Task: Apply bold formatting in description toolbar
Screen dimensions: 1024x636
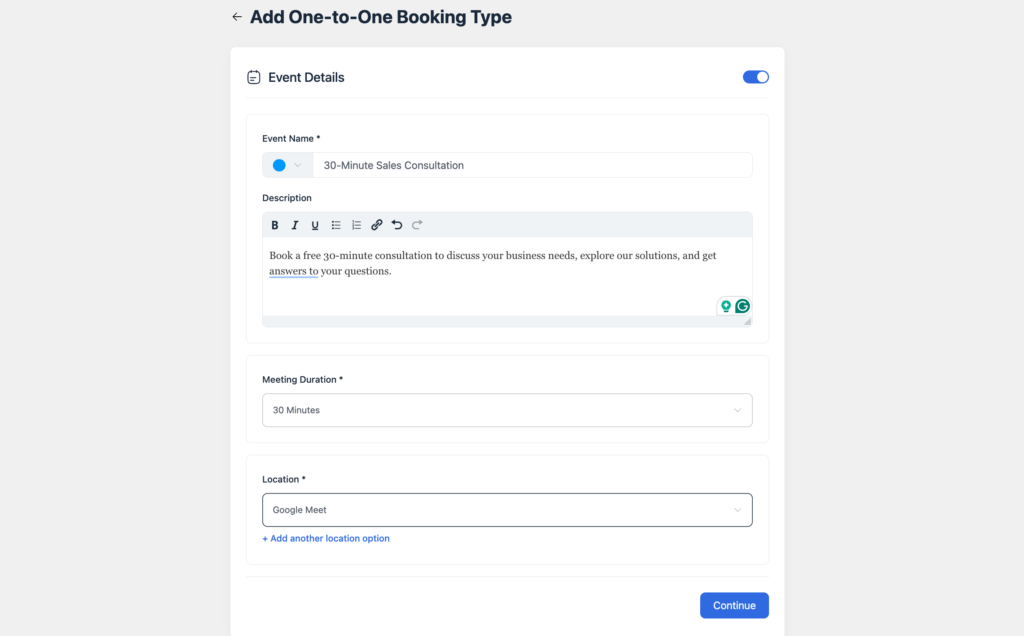Action: pos(275,225)
